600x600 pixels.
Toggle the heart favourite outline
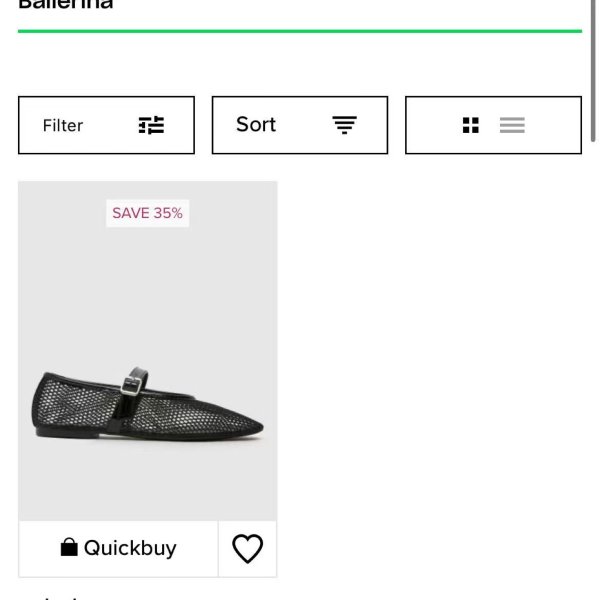click(247, 548)
